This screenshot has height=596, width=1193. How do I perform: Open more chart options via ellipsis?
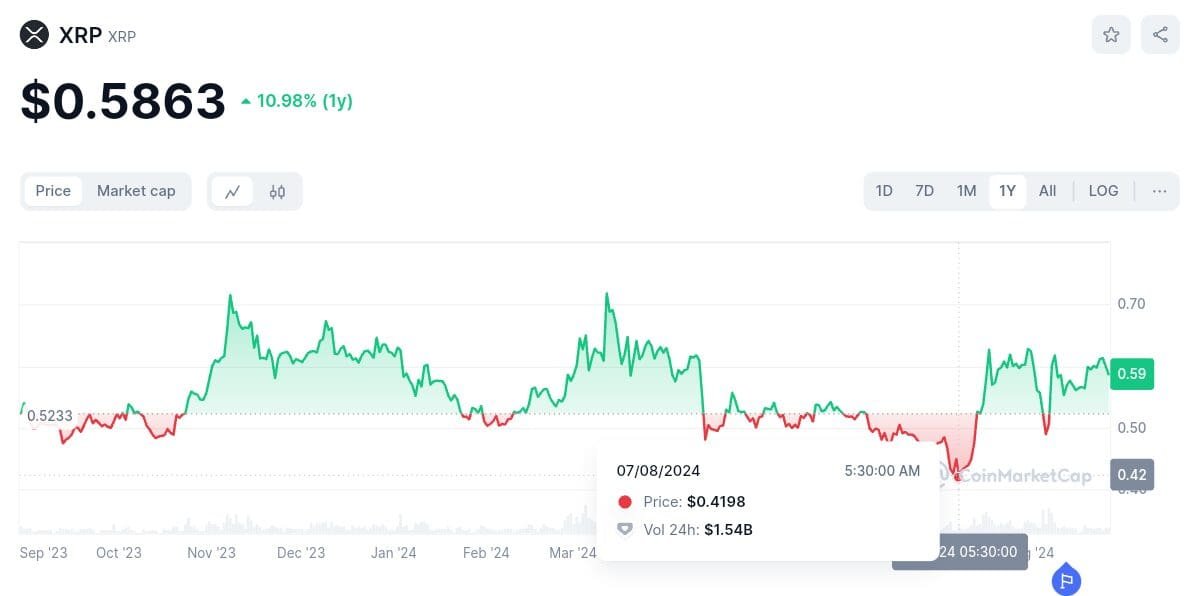click(1158, 190)
